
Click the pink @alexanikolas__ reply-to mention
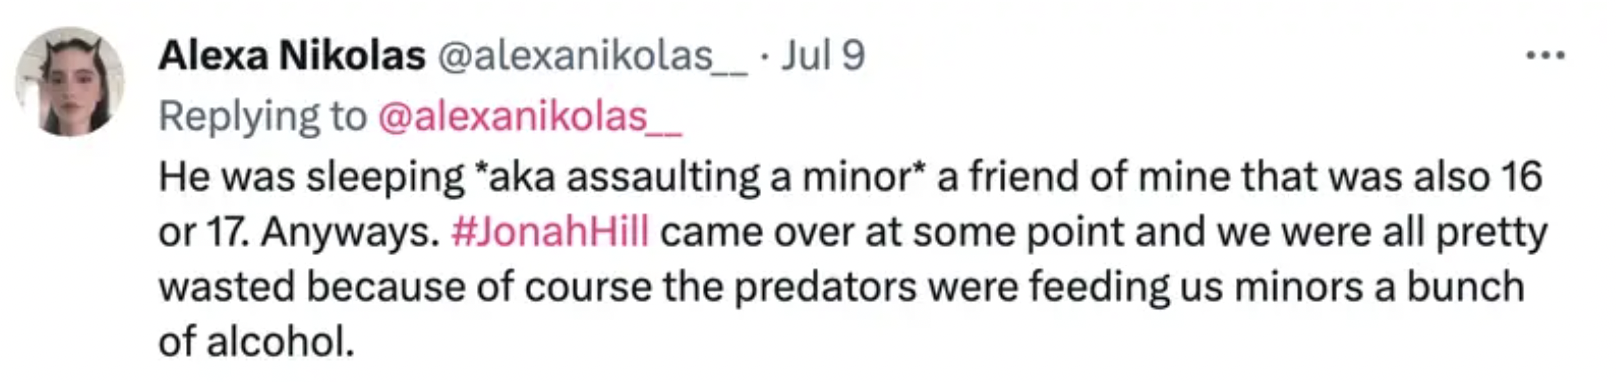click(x=530, y=117)
